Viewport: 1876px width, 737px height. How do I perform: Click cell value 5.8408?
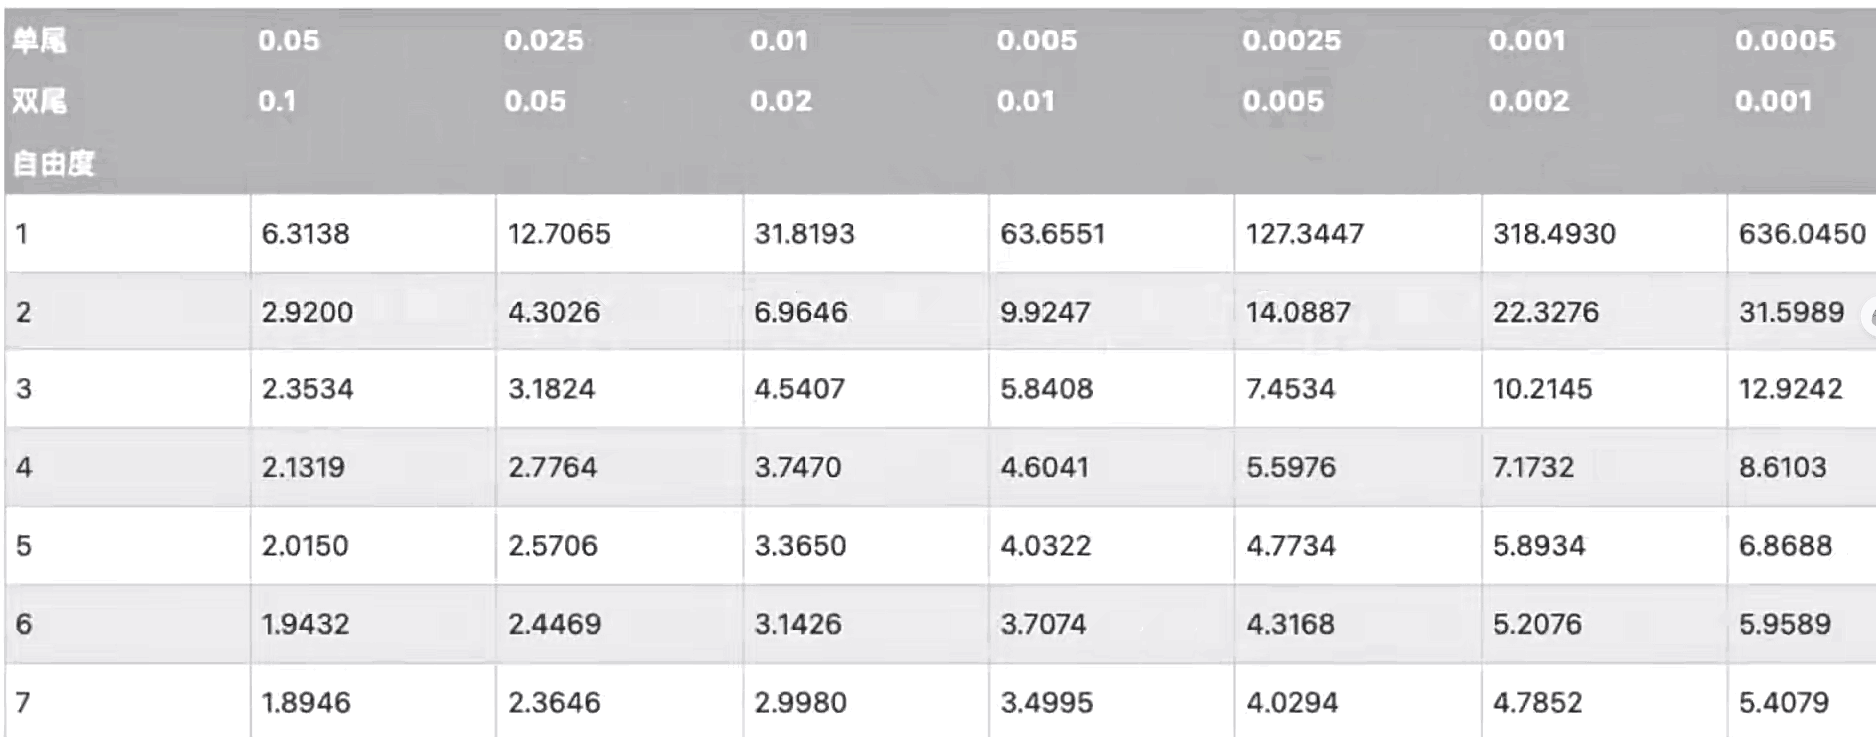[x=1047, y=389]
